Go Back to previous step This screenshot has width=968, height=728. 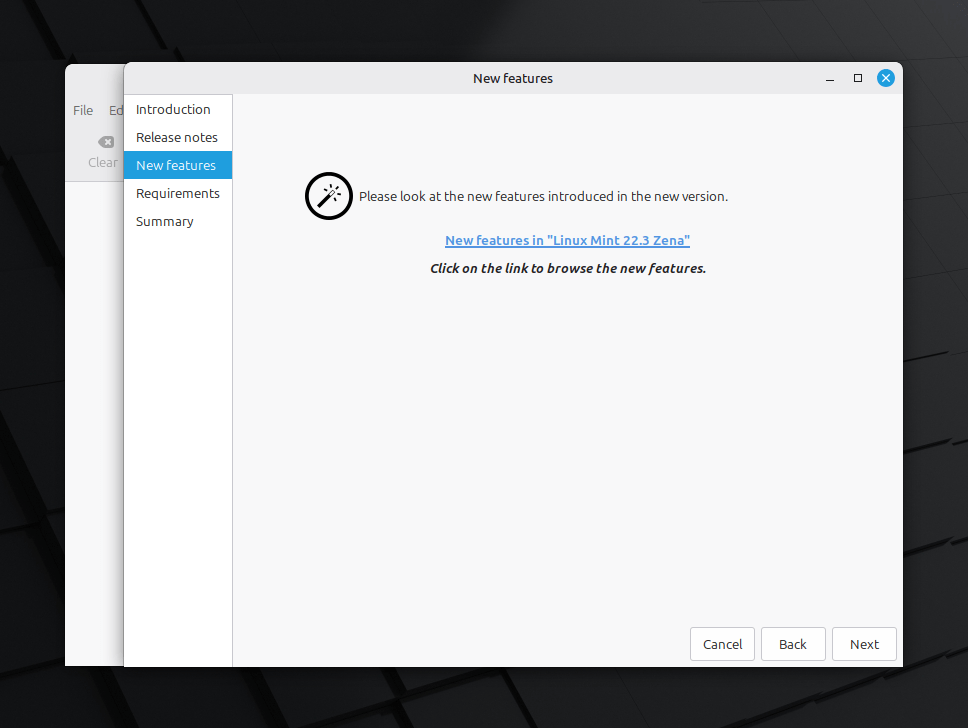point(793,644)
